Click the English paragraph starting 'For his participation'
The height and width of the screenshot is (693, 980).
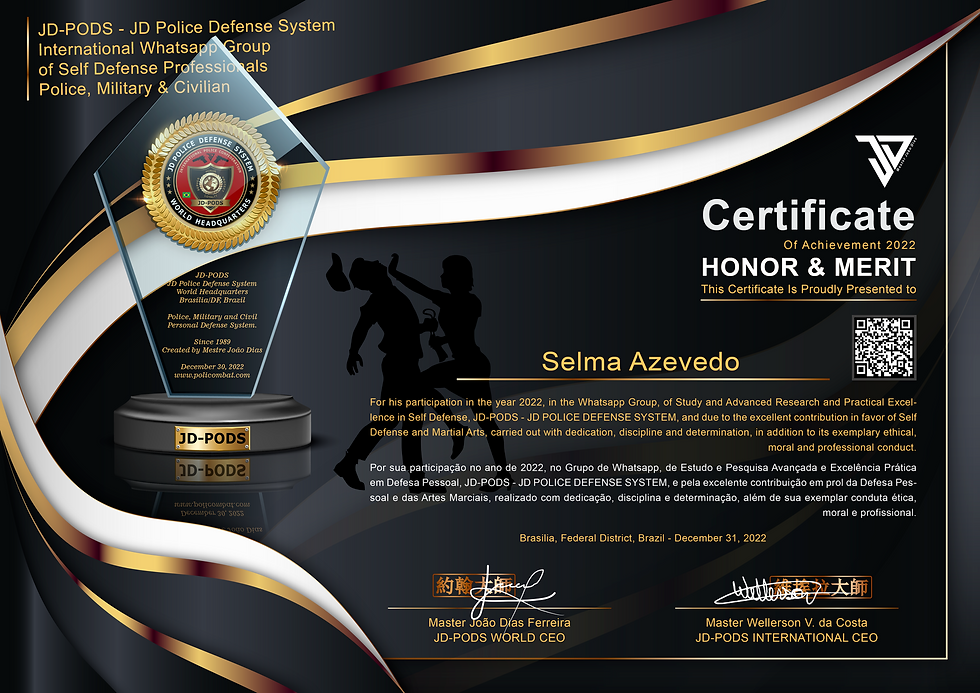pyautogui.click(x=643, y=425)
